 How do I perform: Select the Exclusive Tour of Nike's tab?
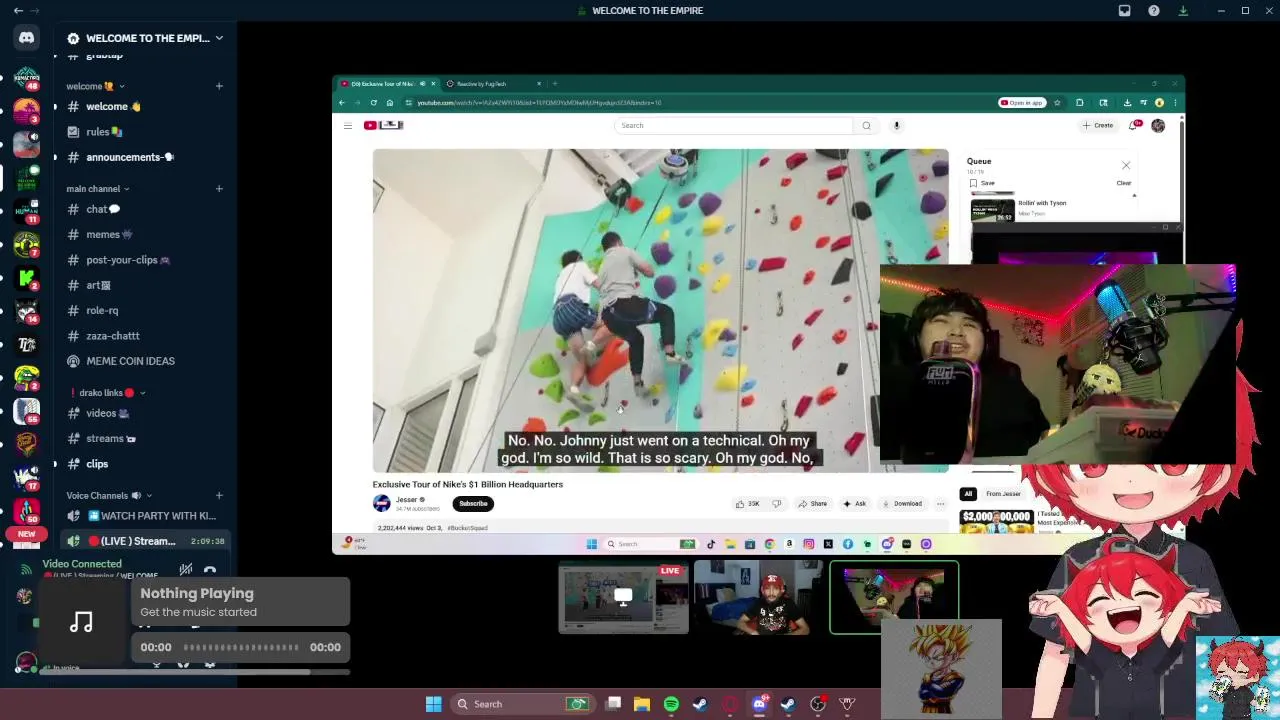[x=388, y=84]
